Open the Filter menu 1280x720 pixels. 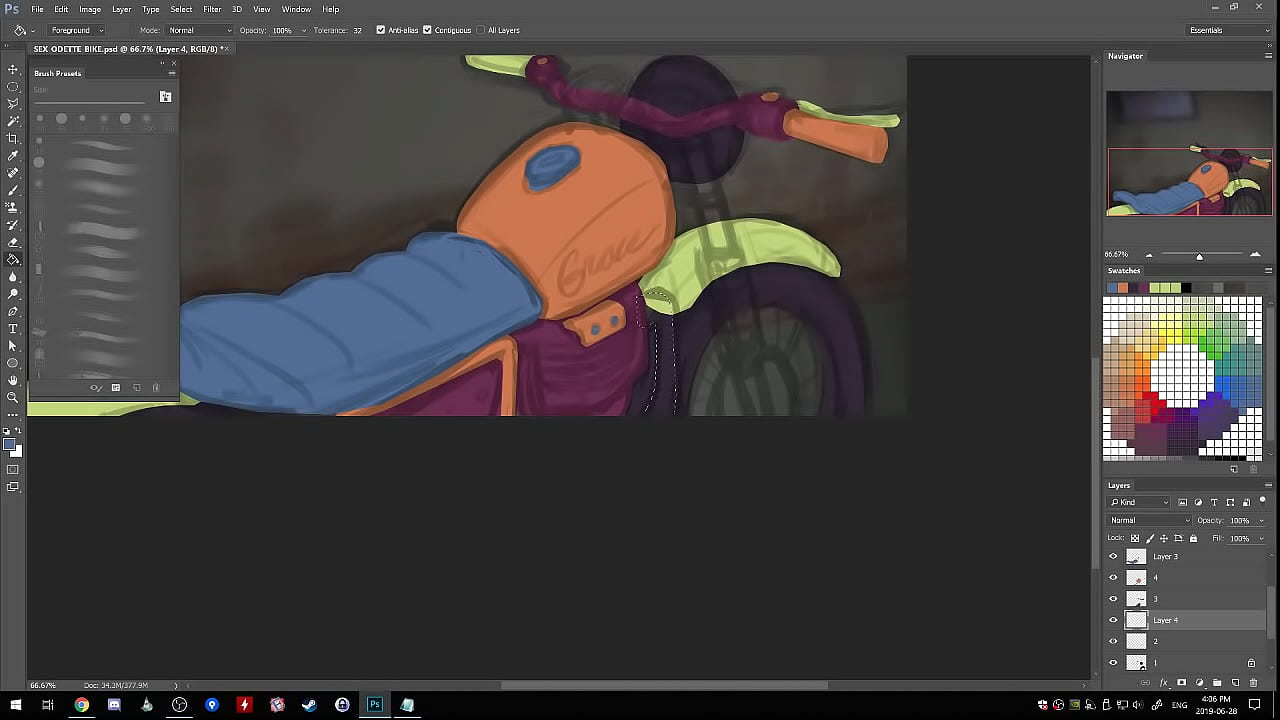pyautogui.click(x=212, y=9)
